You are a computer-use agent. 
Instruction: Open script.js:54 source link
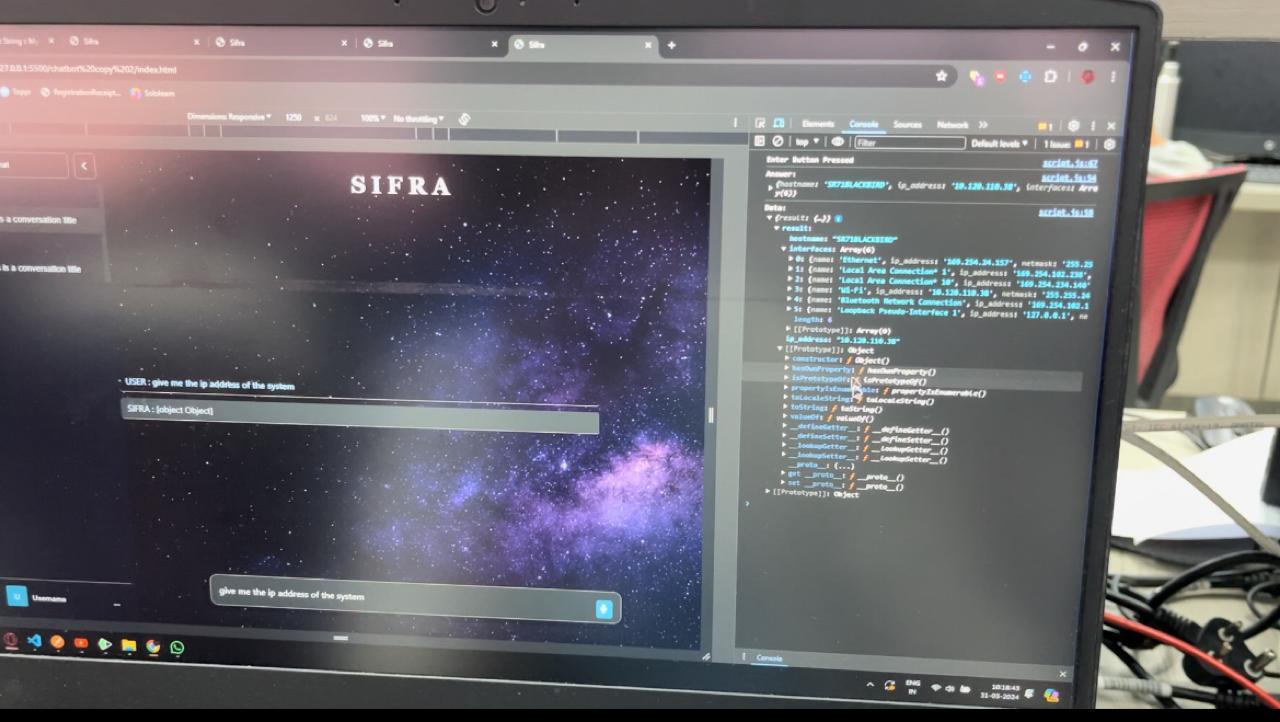point(1069,178)
